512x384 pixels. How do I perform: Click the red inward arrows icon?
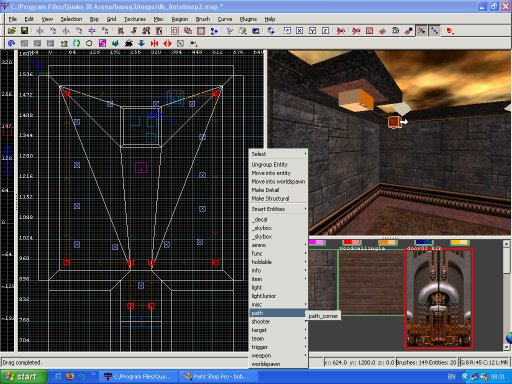click(154, 43)
